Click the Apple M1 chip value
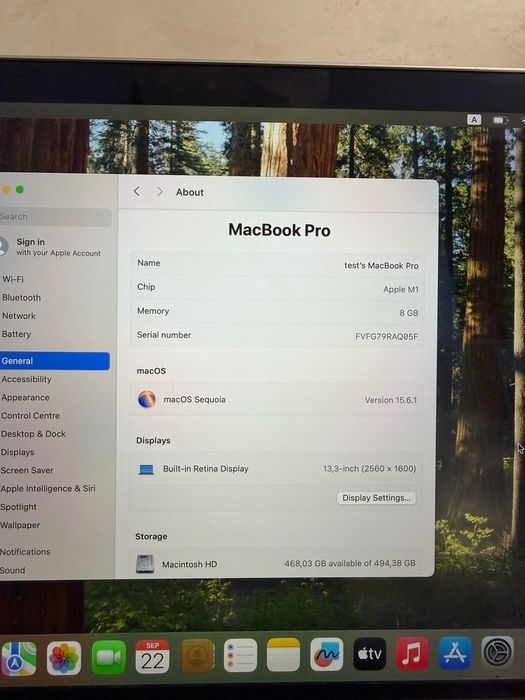This screenshot has height=700, width=525. [x=401, y=289]
